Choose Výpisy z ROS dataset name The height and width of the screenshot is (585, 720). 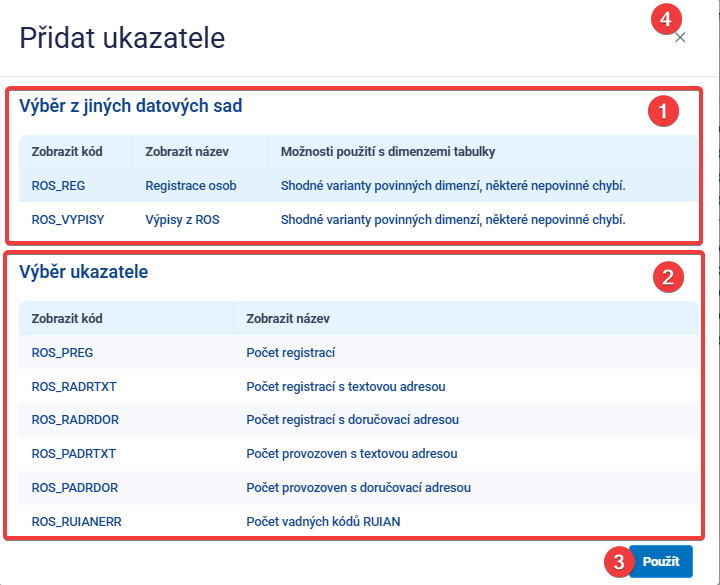182,219
